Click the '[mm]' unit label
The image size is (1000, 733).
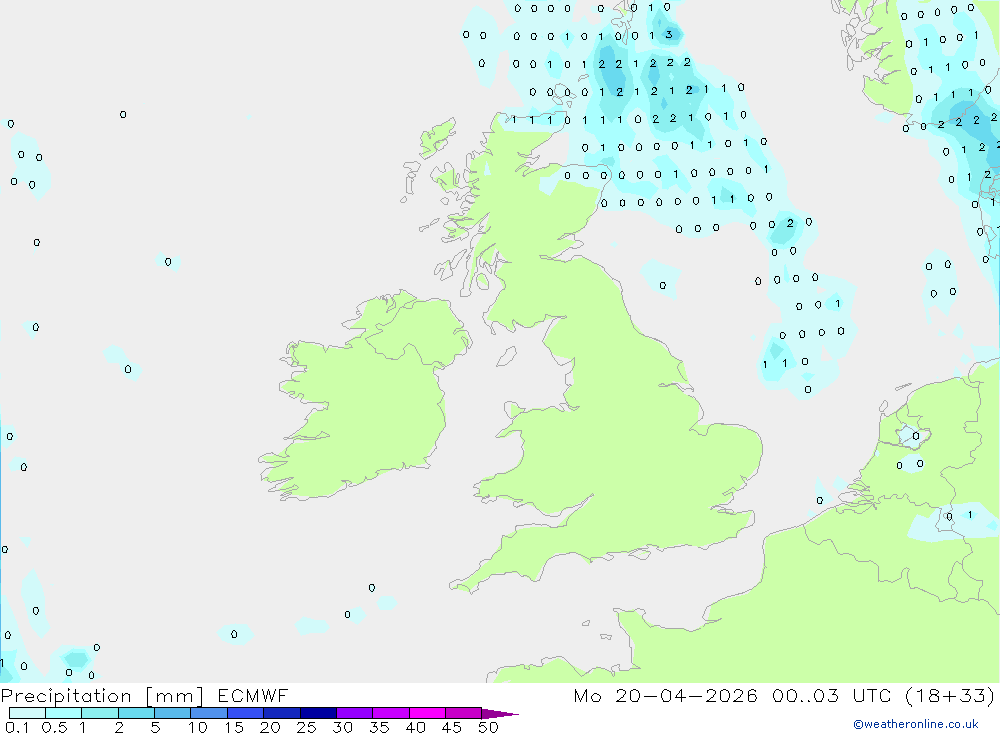point(175,696)
